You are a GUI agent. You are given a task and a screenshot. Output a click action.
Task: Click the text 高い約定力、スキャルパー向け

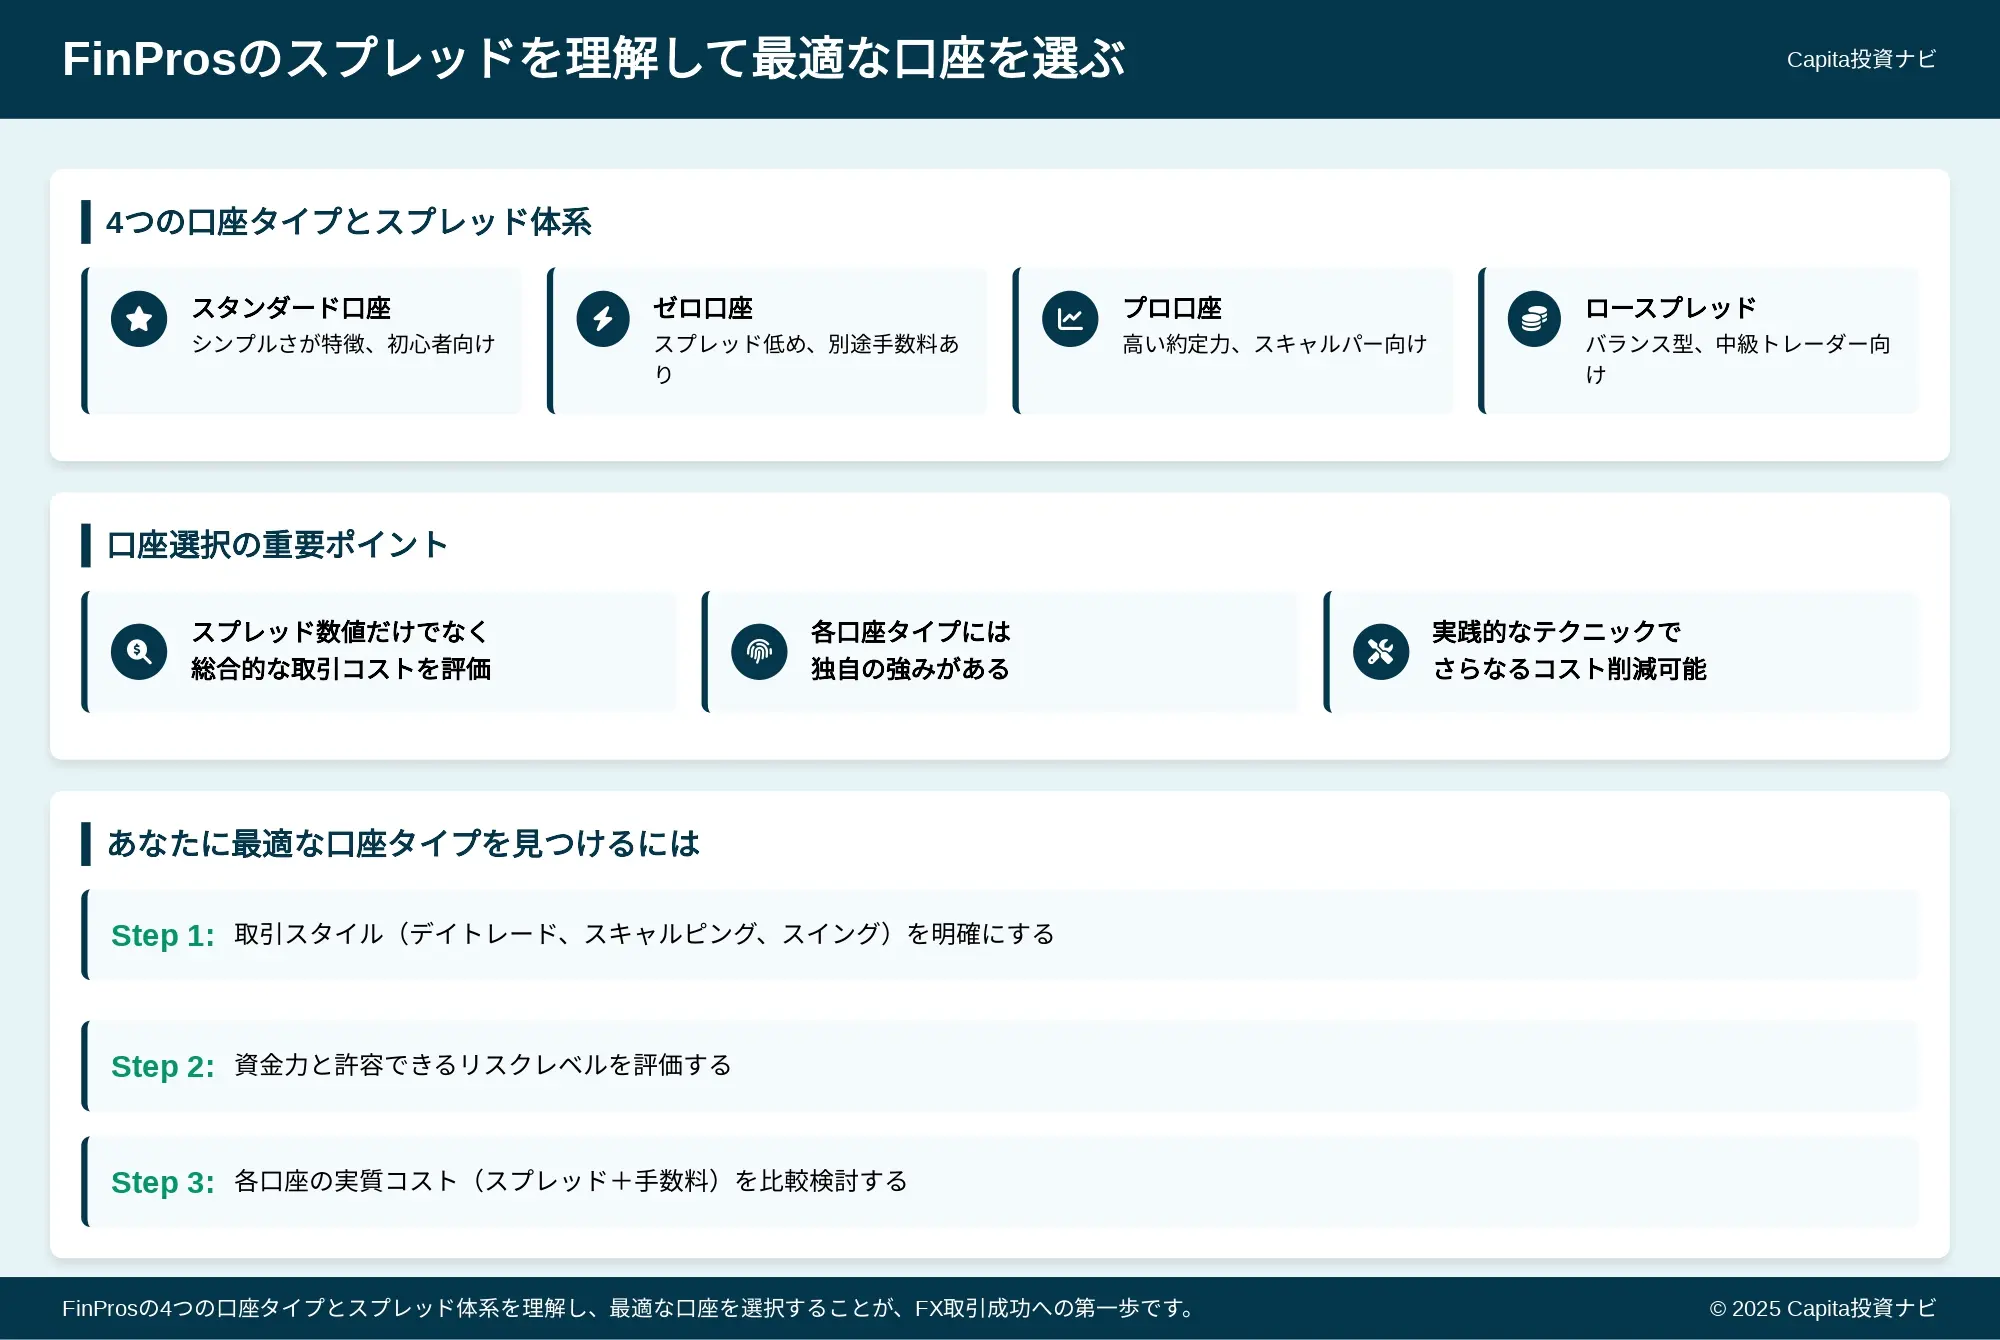tap(1274, 344)
